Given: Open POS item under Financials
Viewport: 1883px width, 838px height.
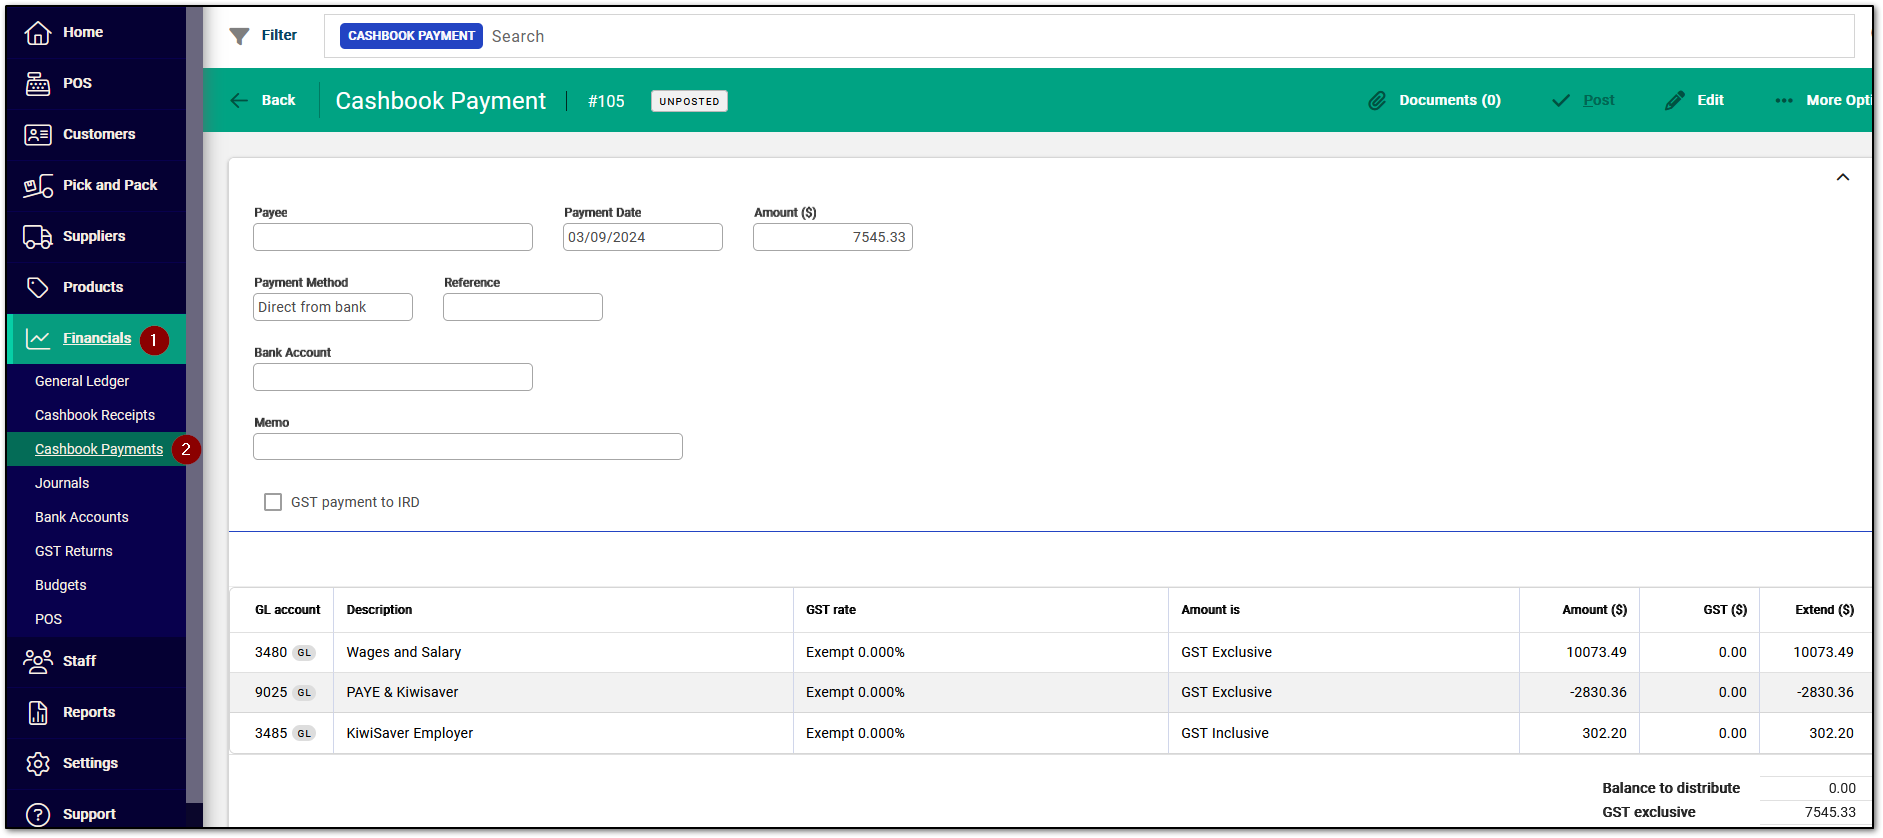Looking at the screenshot, I should coord(48,619).
